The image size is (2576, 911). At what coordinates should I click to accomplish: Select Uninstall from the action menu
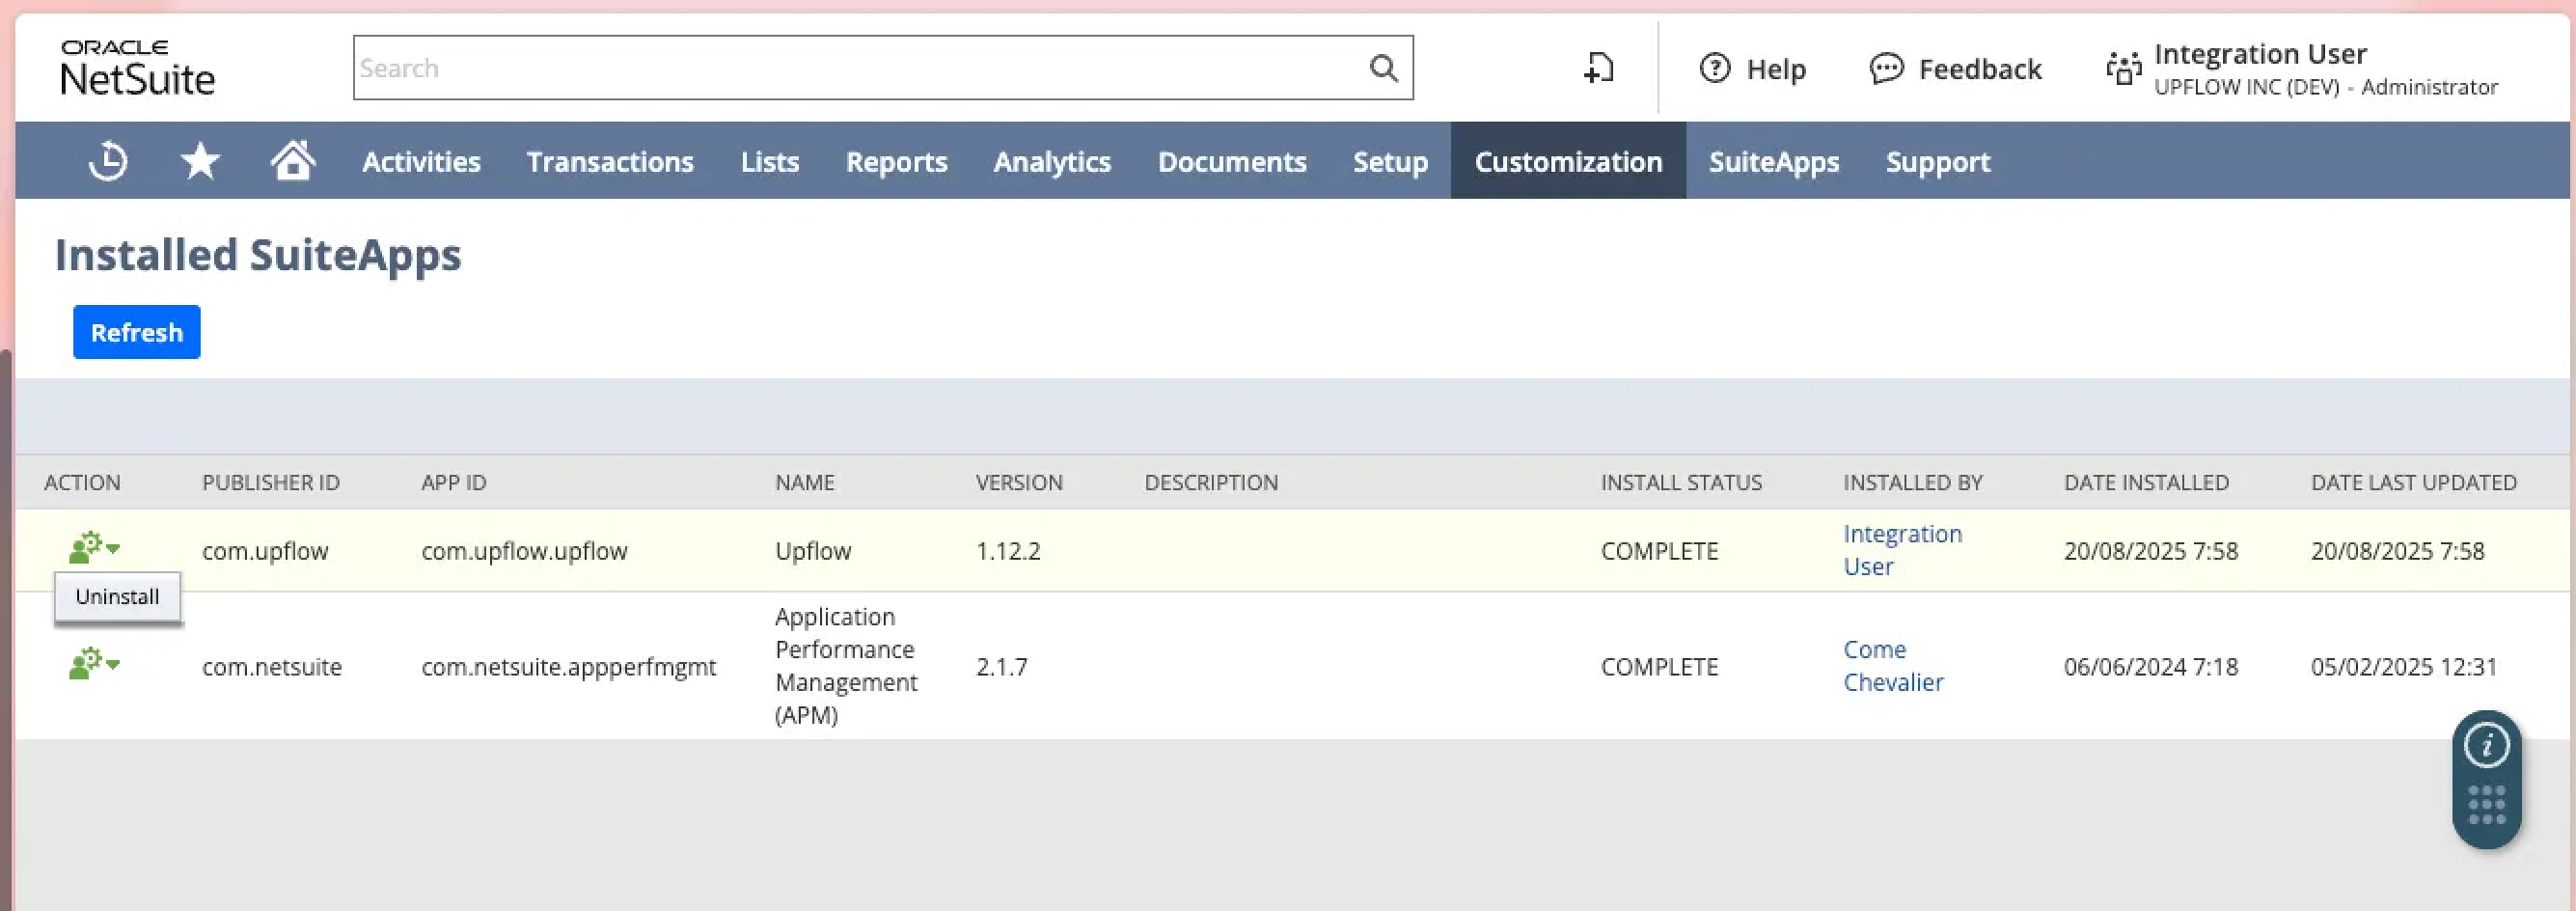pos(117,597)
